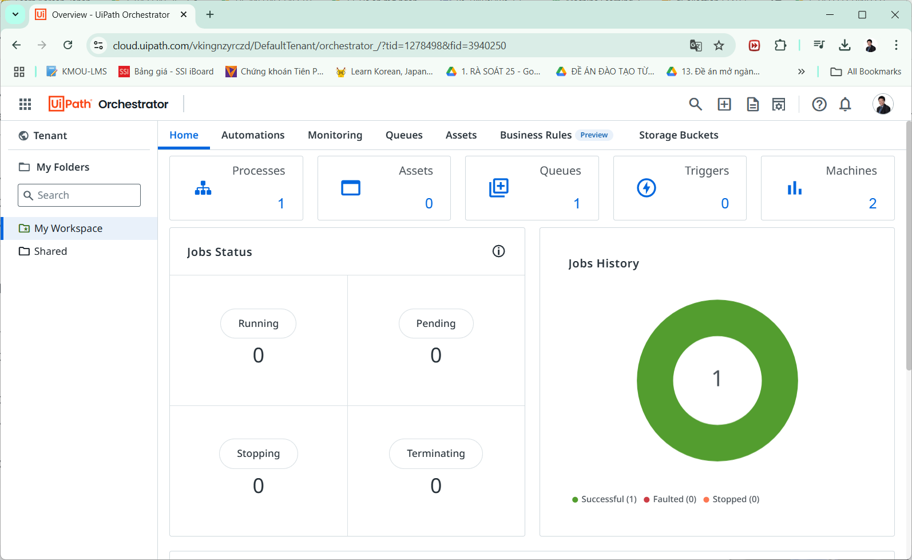Go back with the browser back arrow

tap(16, 45)
